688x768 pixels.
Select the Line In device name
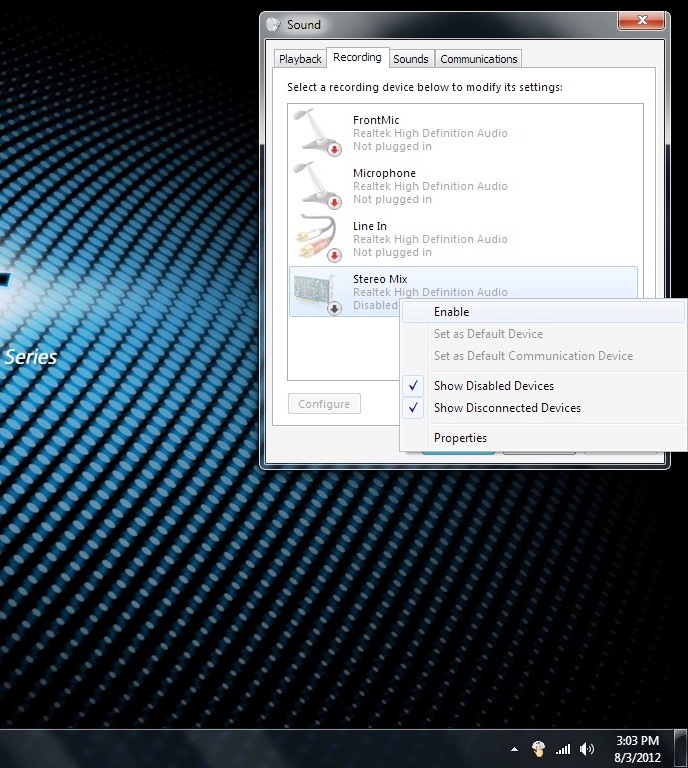point(370,226)
